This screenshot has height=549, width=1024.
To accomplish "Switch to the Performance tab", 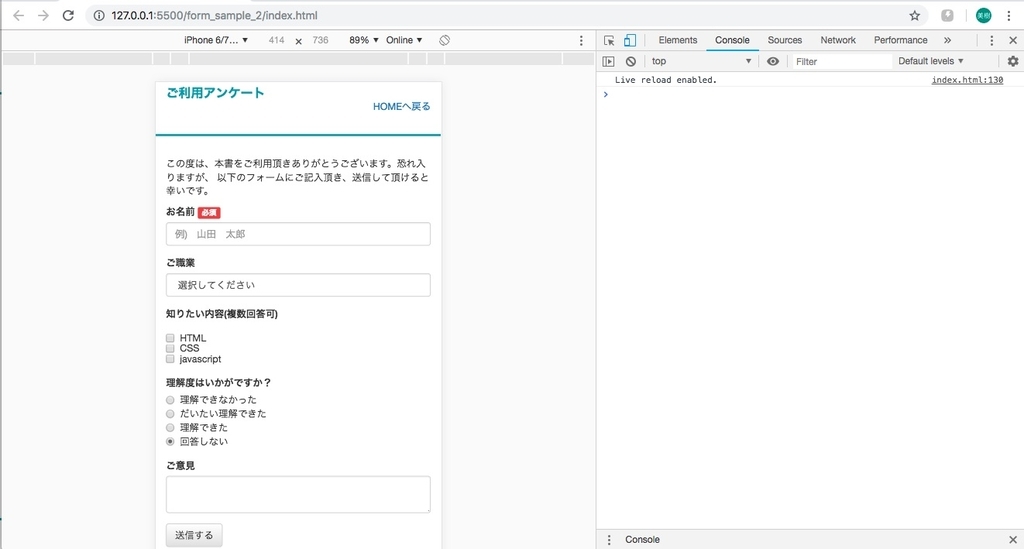I will pos(901,40).
